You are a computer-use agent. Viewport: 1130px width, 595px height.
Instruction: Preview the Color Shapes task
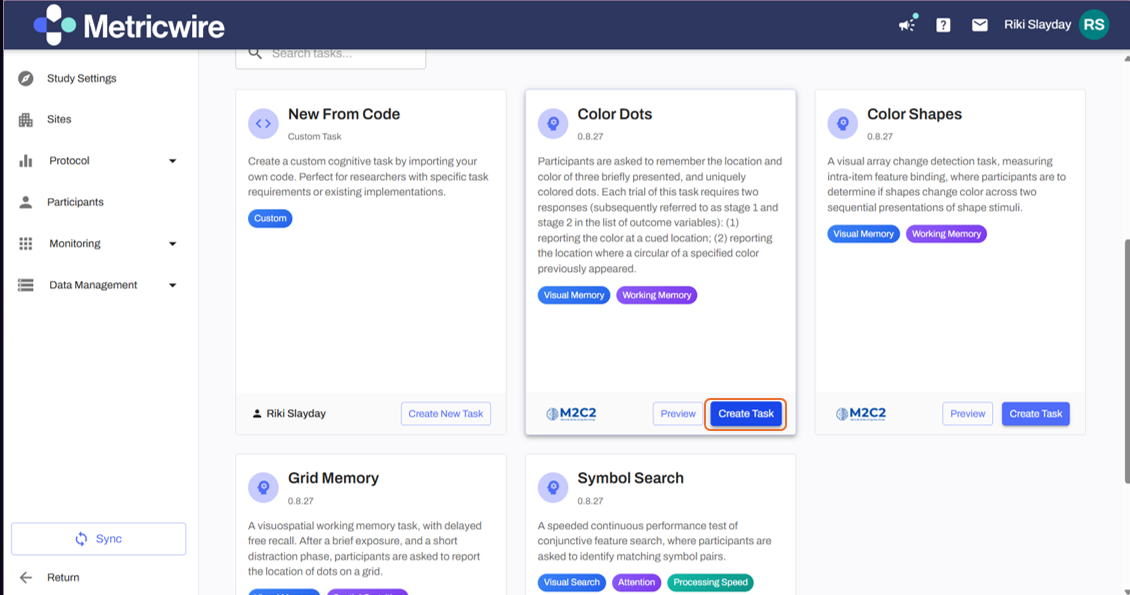[967, 414]
